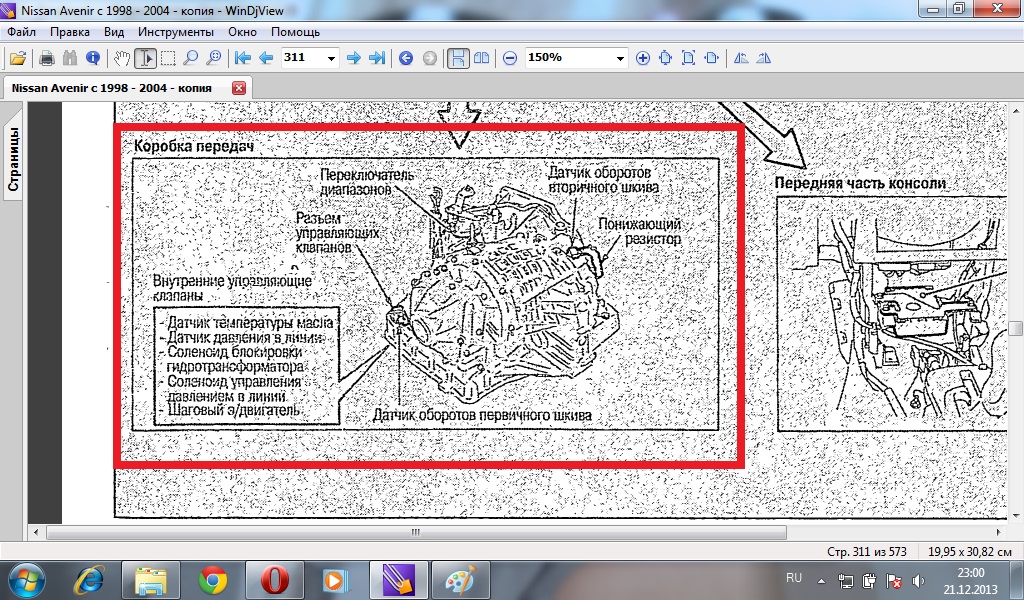
Task: Expand the 150% zoom level dropdown
Action: coord(620,58)
